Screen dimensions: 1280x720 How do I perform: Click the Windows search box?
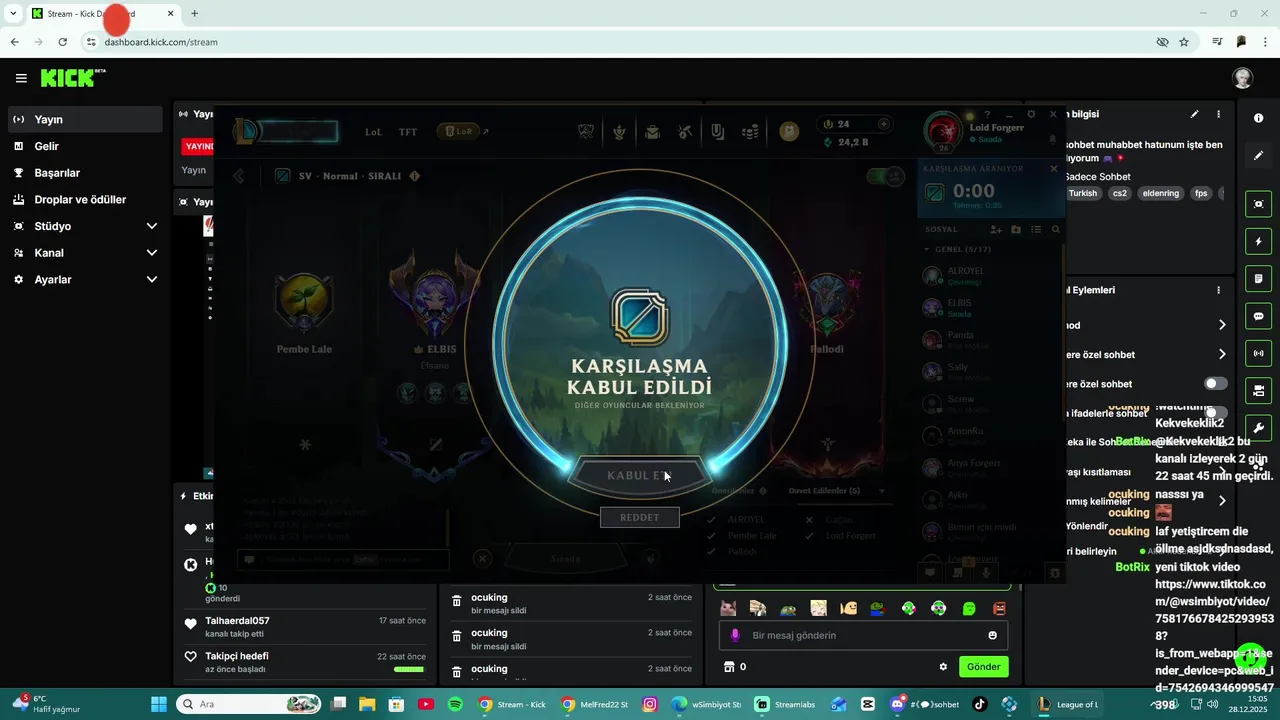[249, 704]
